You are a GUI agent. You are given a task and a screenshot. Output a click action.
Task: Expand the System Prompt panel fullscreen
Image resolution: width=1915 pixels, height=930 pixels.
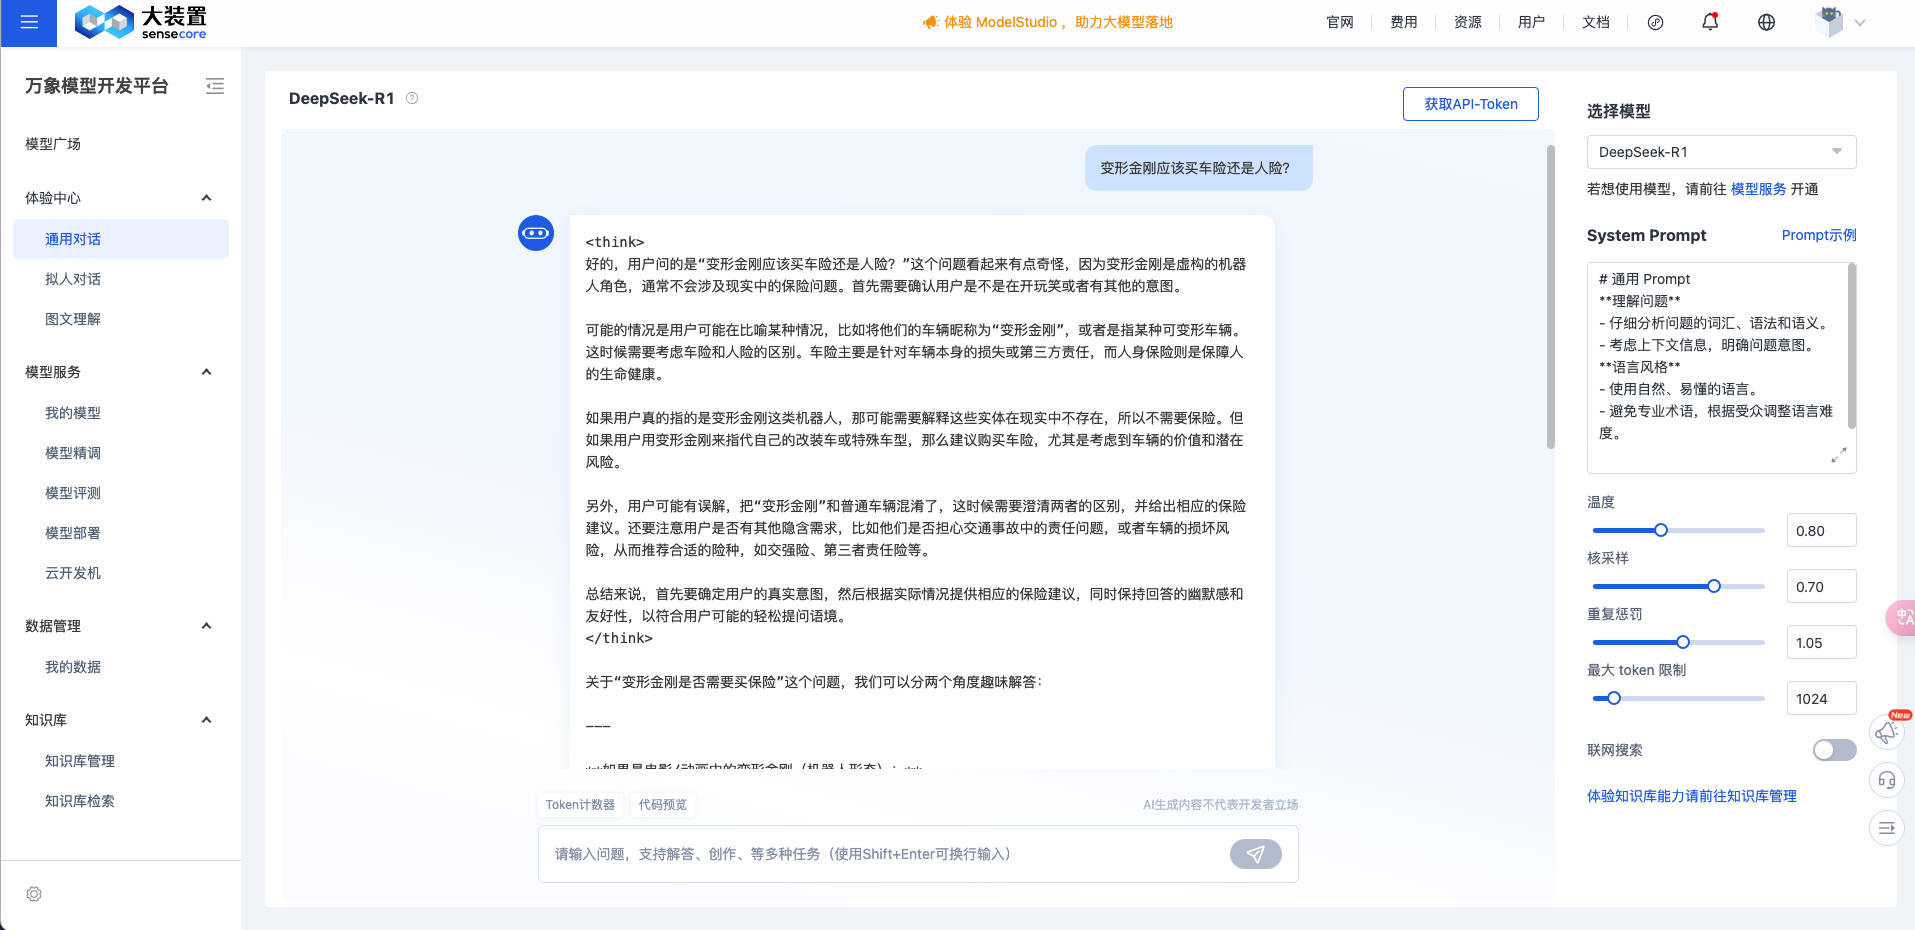(1840, 455)
